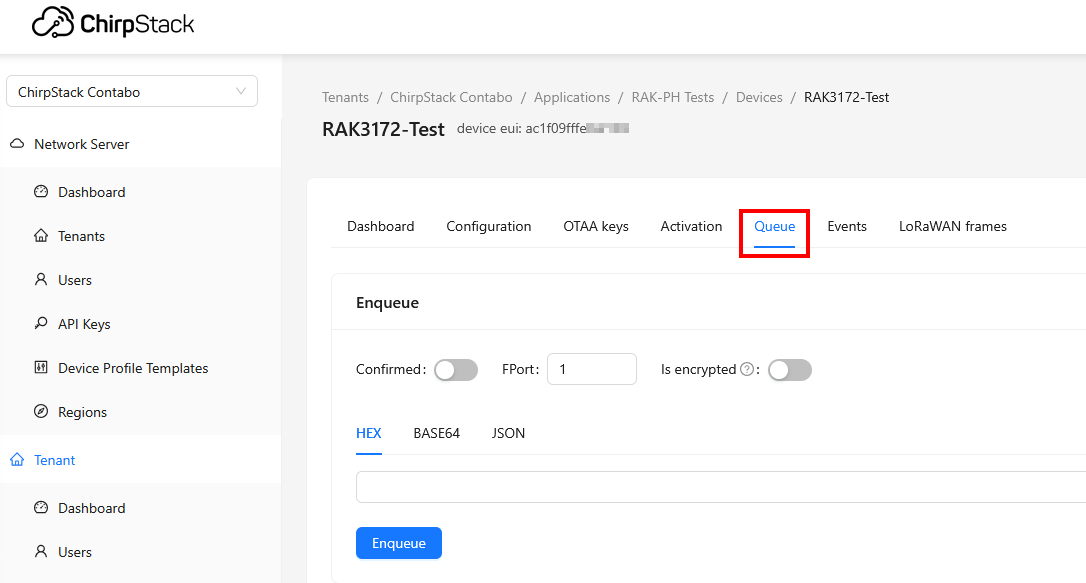Image resolution: width=1086 pixels, height=583 pixels.
Task: Open the Activation tab
Action: 691,226
